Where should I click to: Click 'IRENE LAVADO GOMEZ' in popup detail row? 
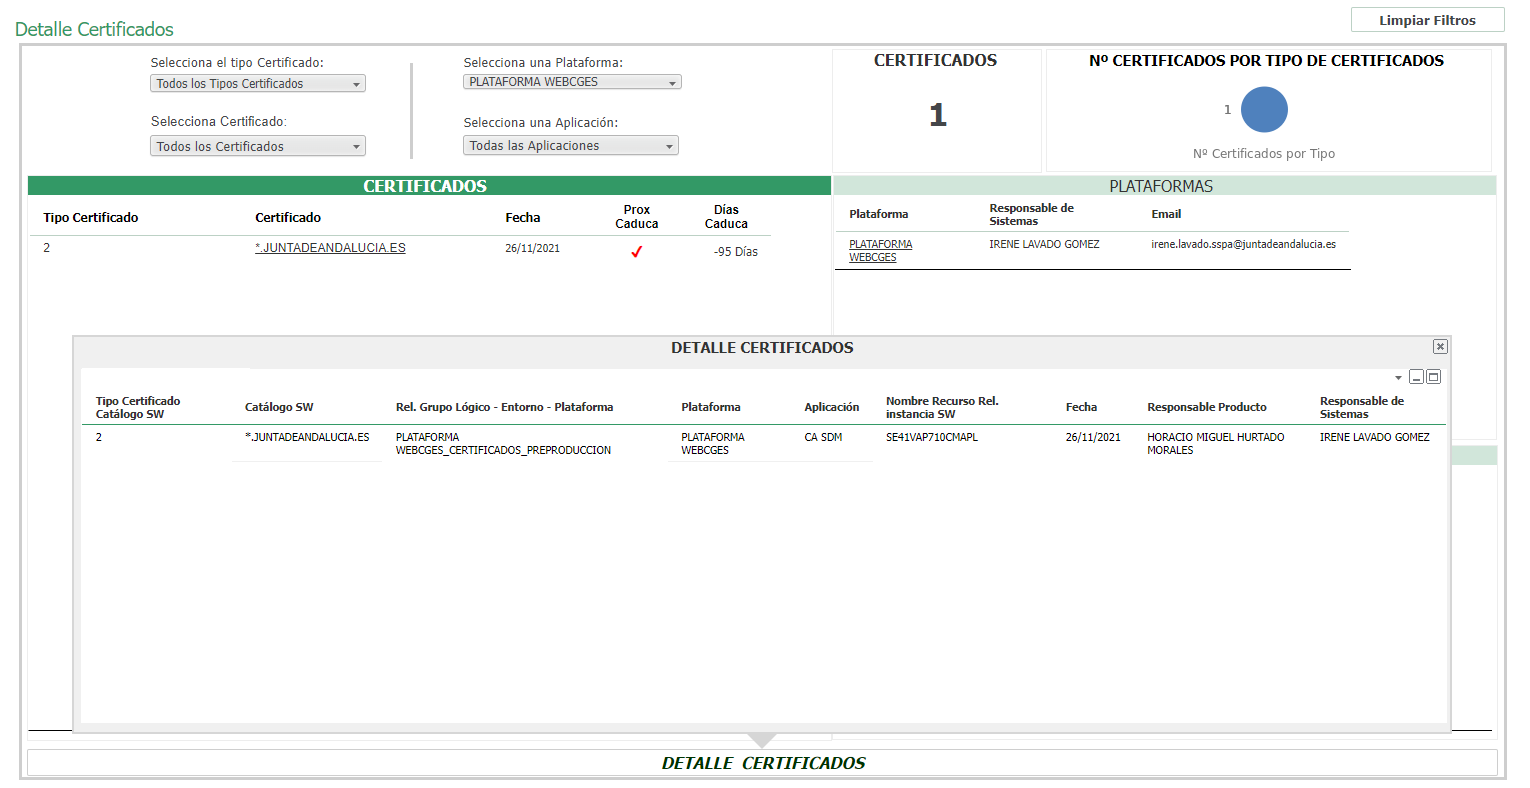(x=1374, y=437)
